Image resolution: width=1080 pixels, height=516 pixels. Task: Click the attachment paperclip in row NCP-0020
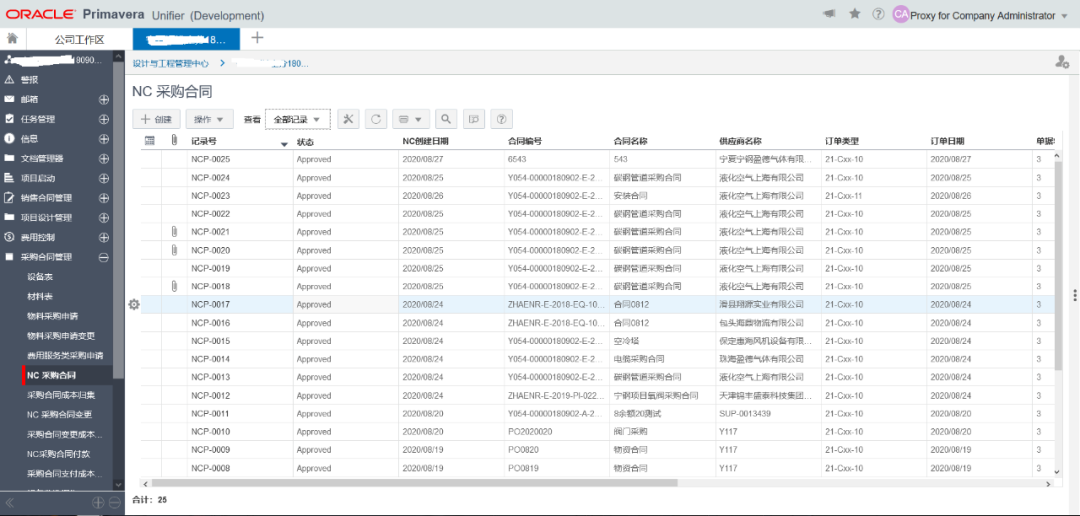[174, 250]
